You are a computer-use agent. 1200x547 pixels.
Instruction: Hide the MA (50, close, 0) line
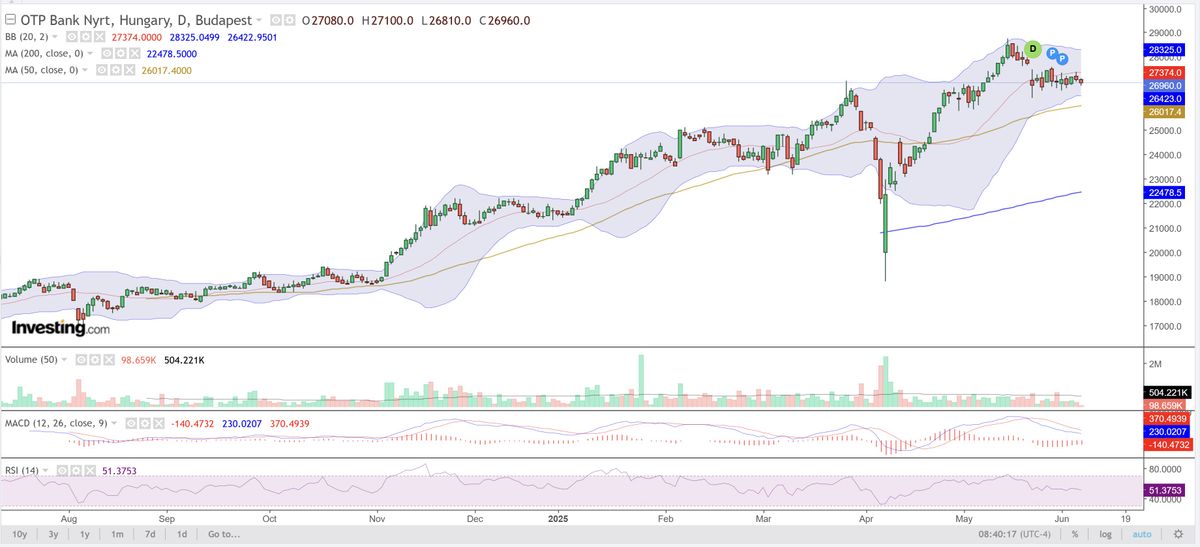pos(101,70)
